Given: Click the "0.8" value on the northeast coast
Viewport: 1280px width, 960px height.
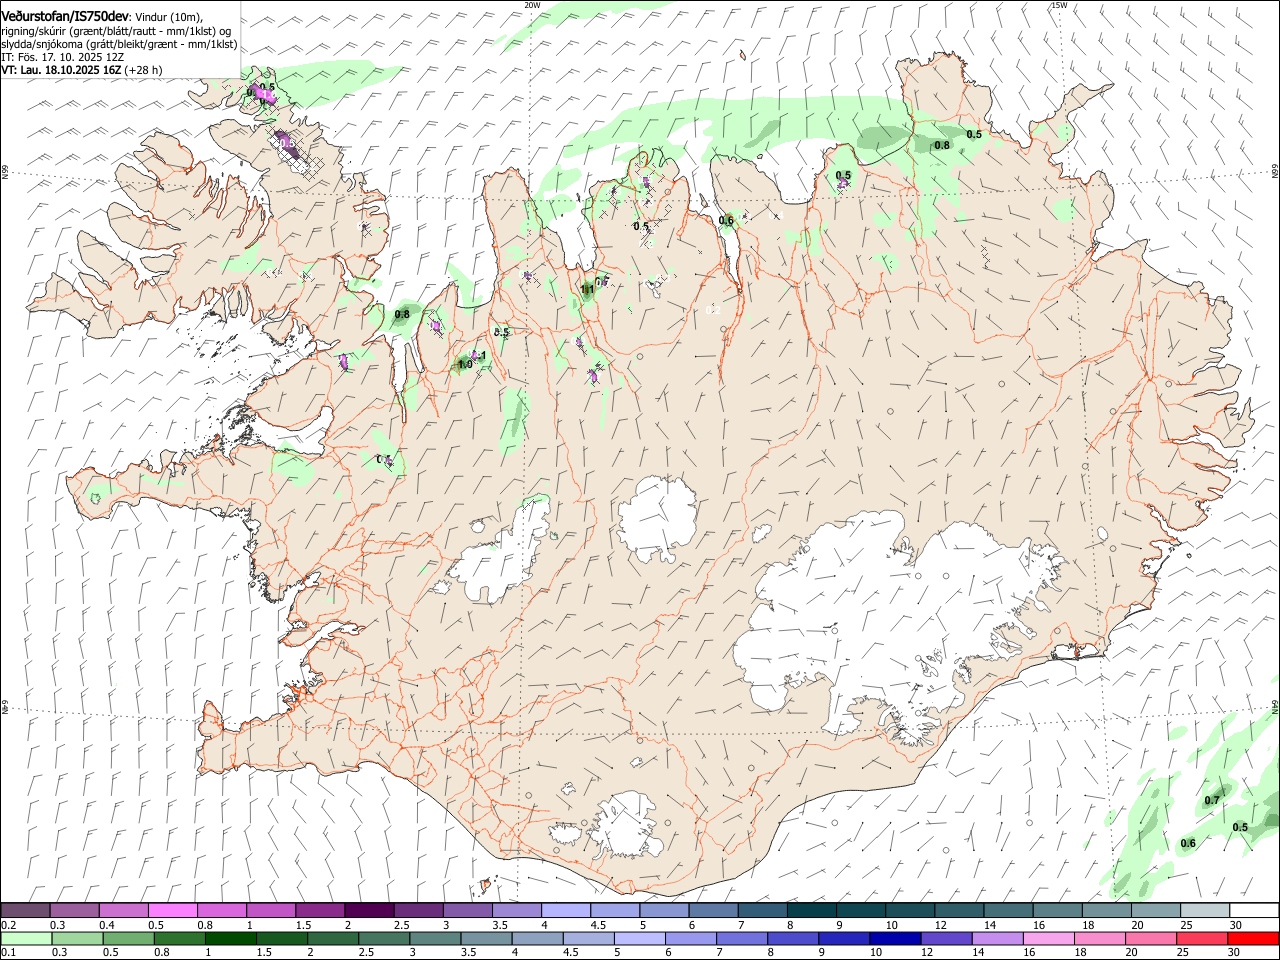Looking at the screenshot, I should pos(942,146).
